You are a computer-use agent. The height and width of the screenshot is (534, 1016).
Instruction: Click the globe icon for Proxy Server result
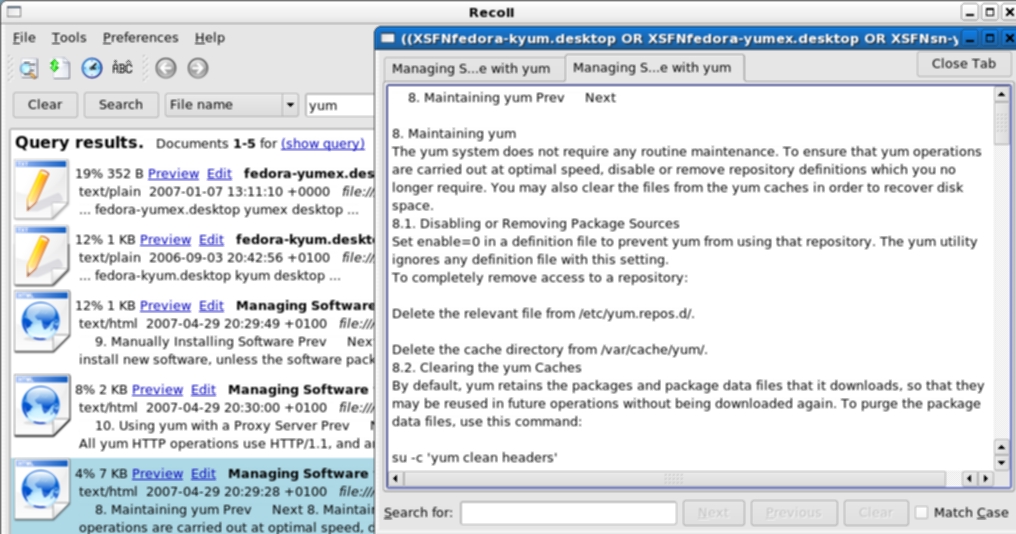41,405
